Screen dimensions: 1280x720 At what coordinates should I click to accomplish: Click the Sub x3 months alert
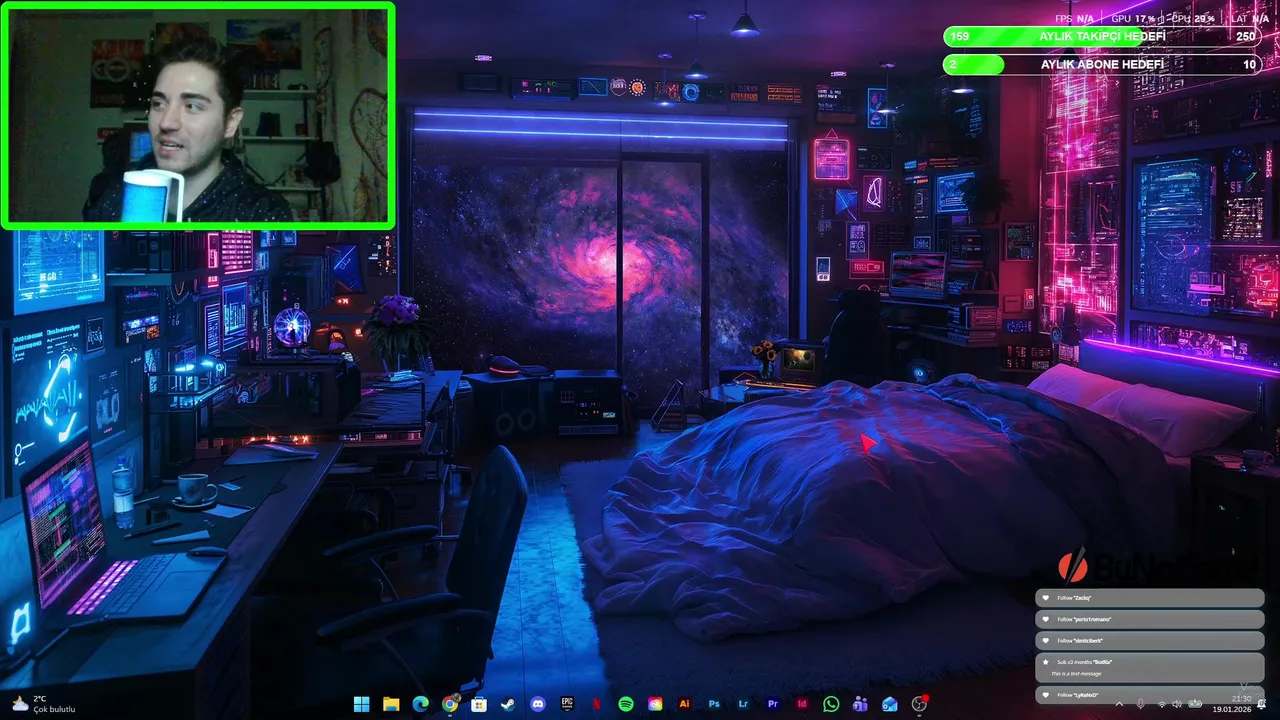1150,668
